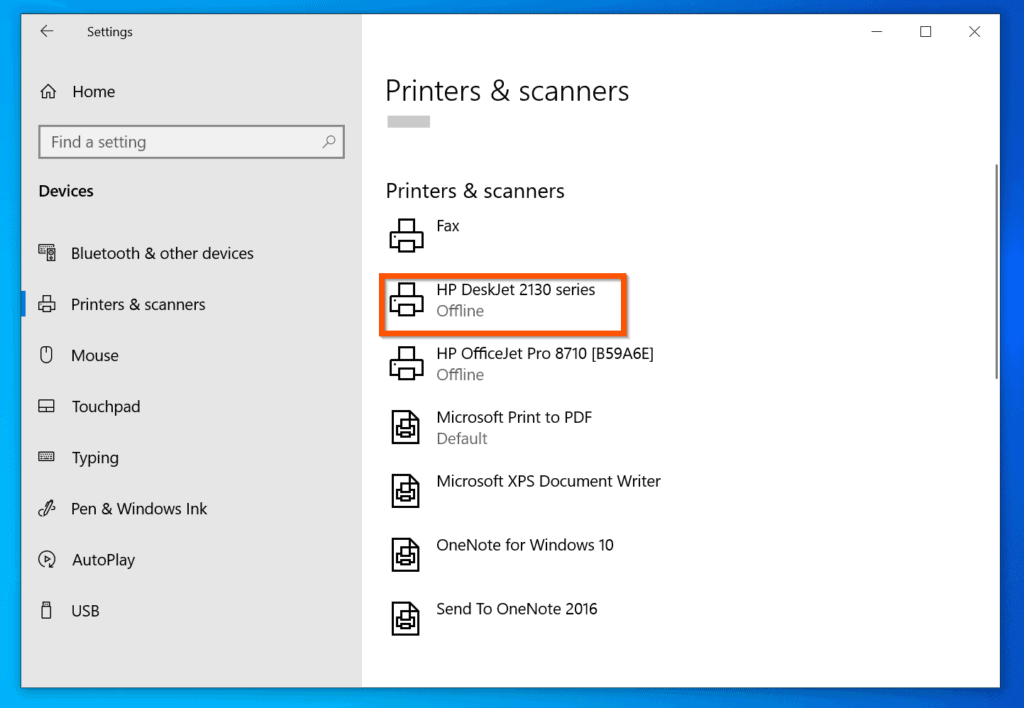
Task: Open Pen & Windows Ink settings
Action: click(191, 508)
